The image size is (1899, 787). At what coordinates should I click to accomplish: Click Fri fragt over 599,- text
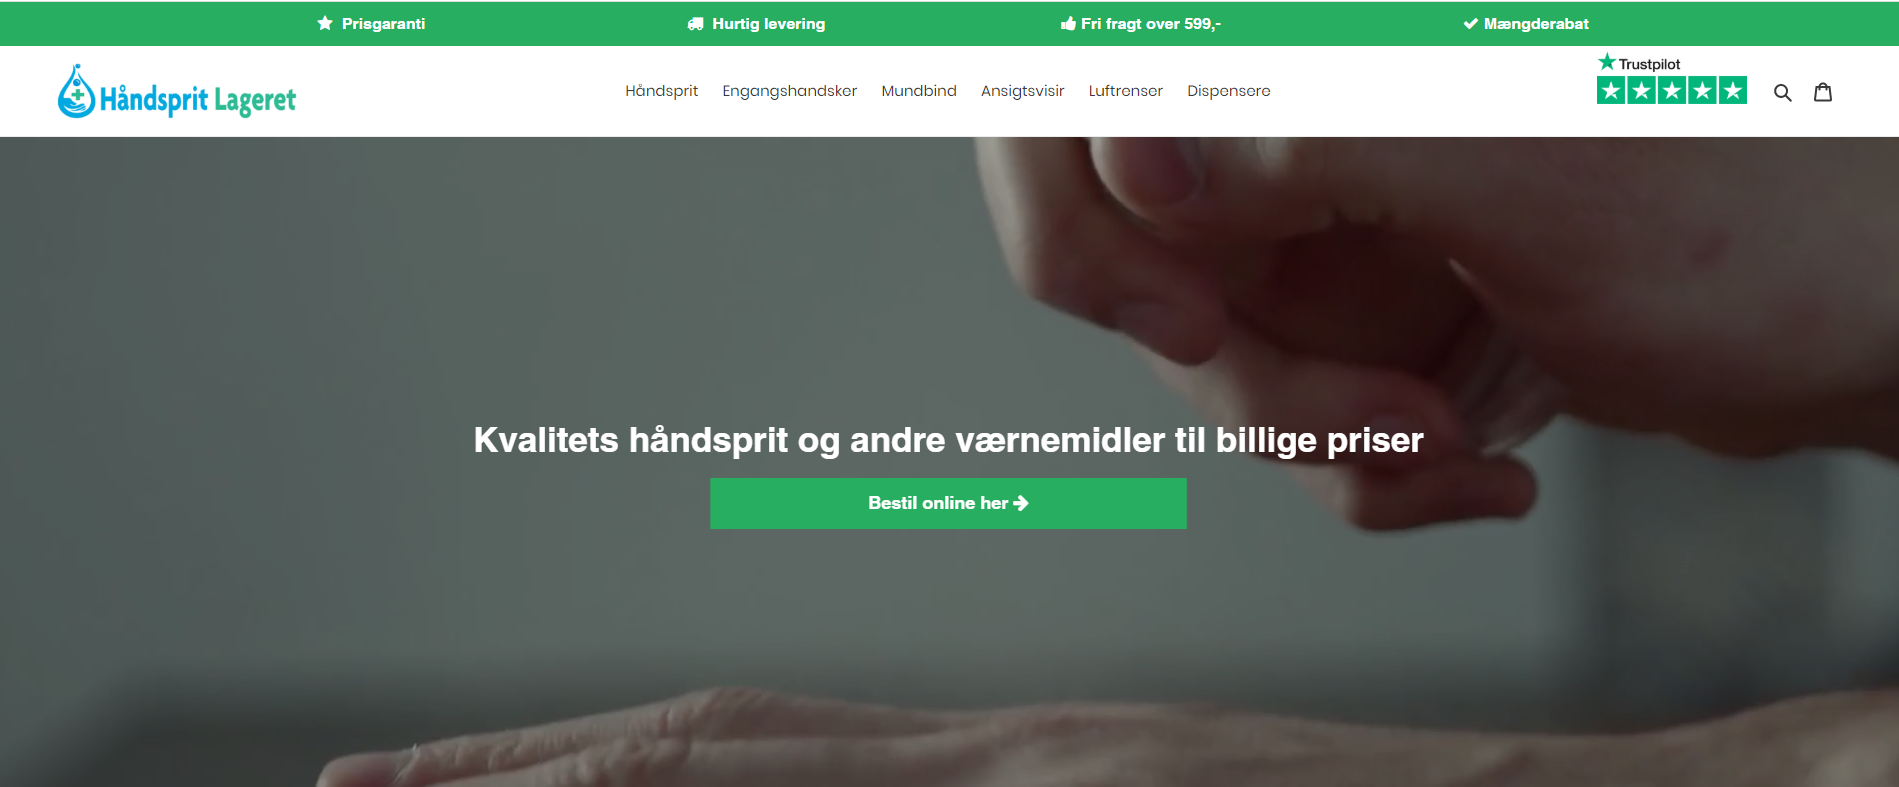[x=1150, y=23]
